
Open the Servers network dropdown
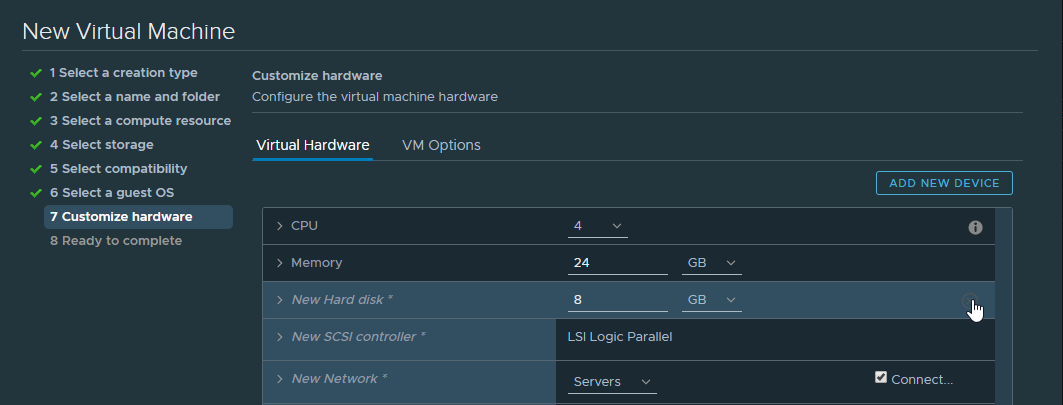(x=611, y=382)
